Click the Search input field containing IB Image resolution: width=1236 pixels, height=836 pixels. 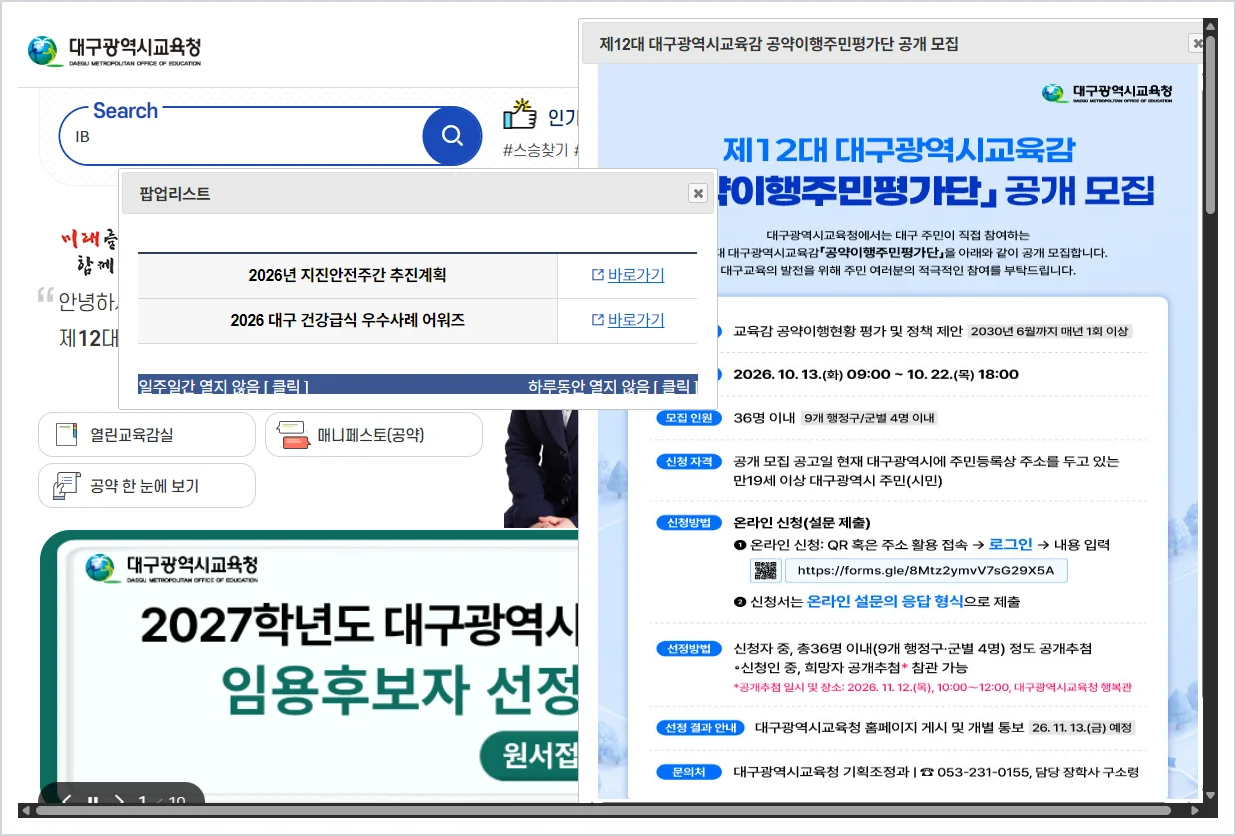point(242,136)
